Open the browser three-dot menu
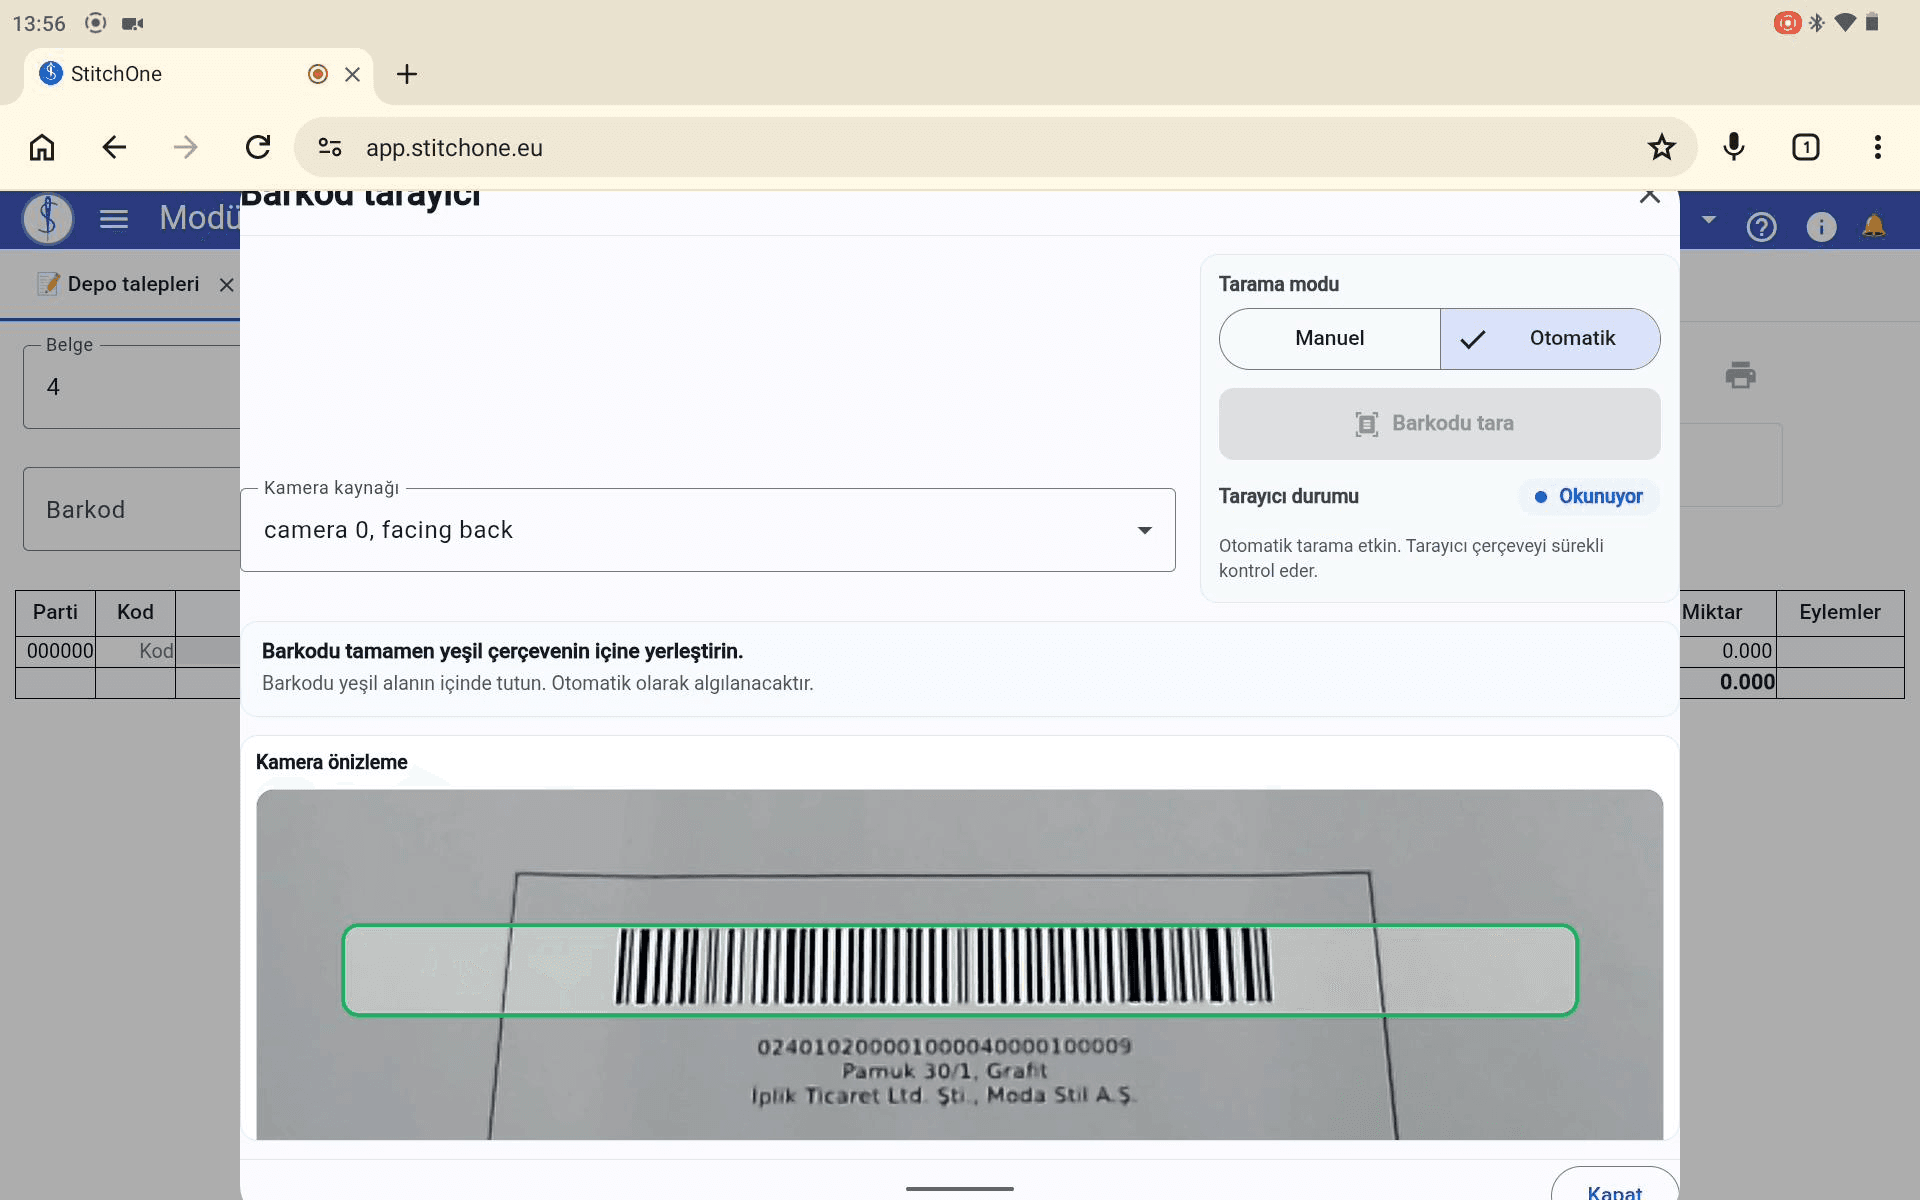 1878,148
